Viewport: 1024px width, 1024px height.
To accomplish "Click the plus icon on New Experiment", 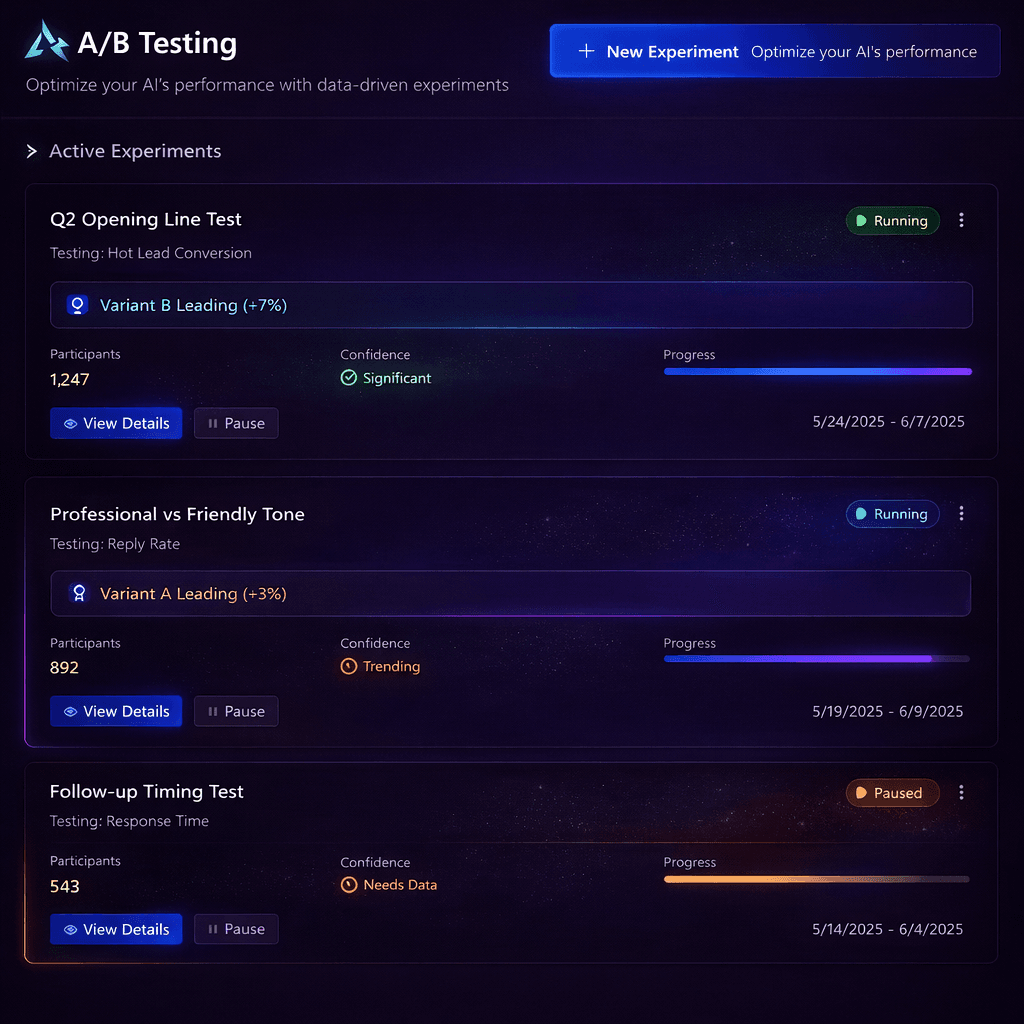I will (584, 51).
